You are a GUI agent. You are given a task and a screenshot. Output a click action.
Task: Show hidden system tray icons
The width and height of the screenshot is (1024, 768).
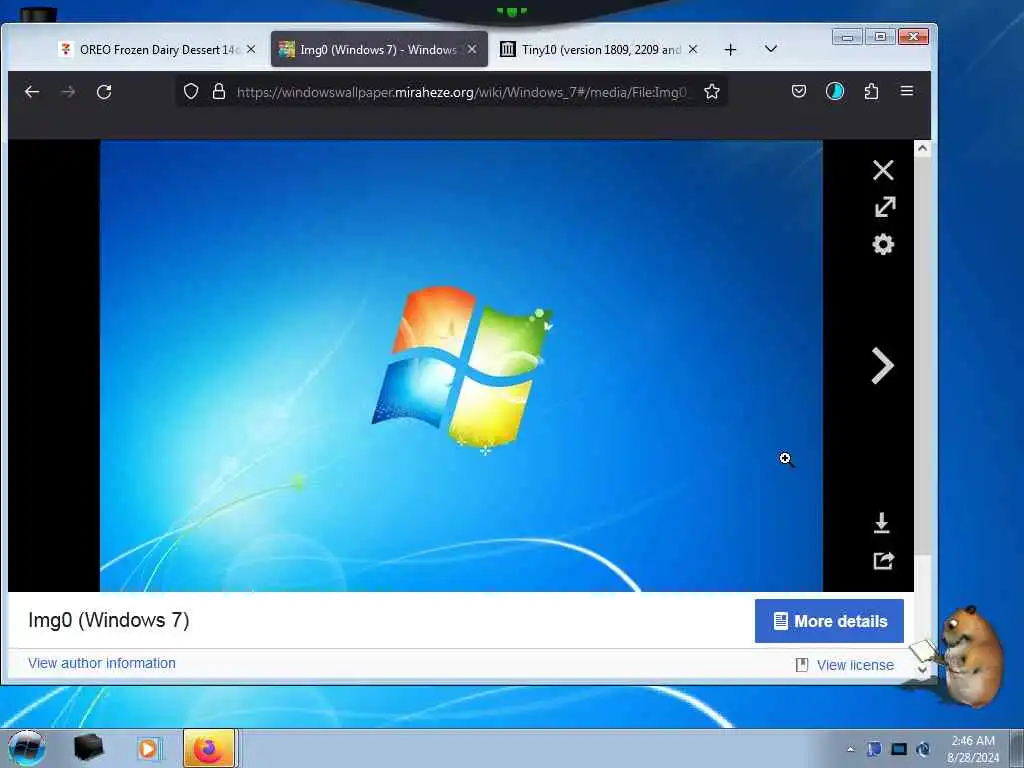(x=850, y=749)
